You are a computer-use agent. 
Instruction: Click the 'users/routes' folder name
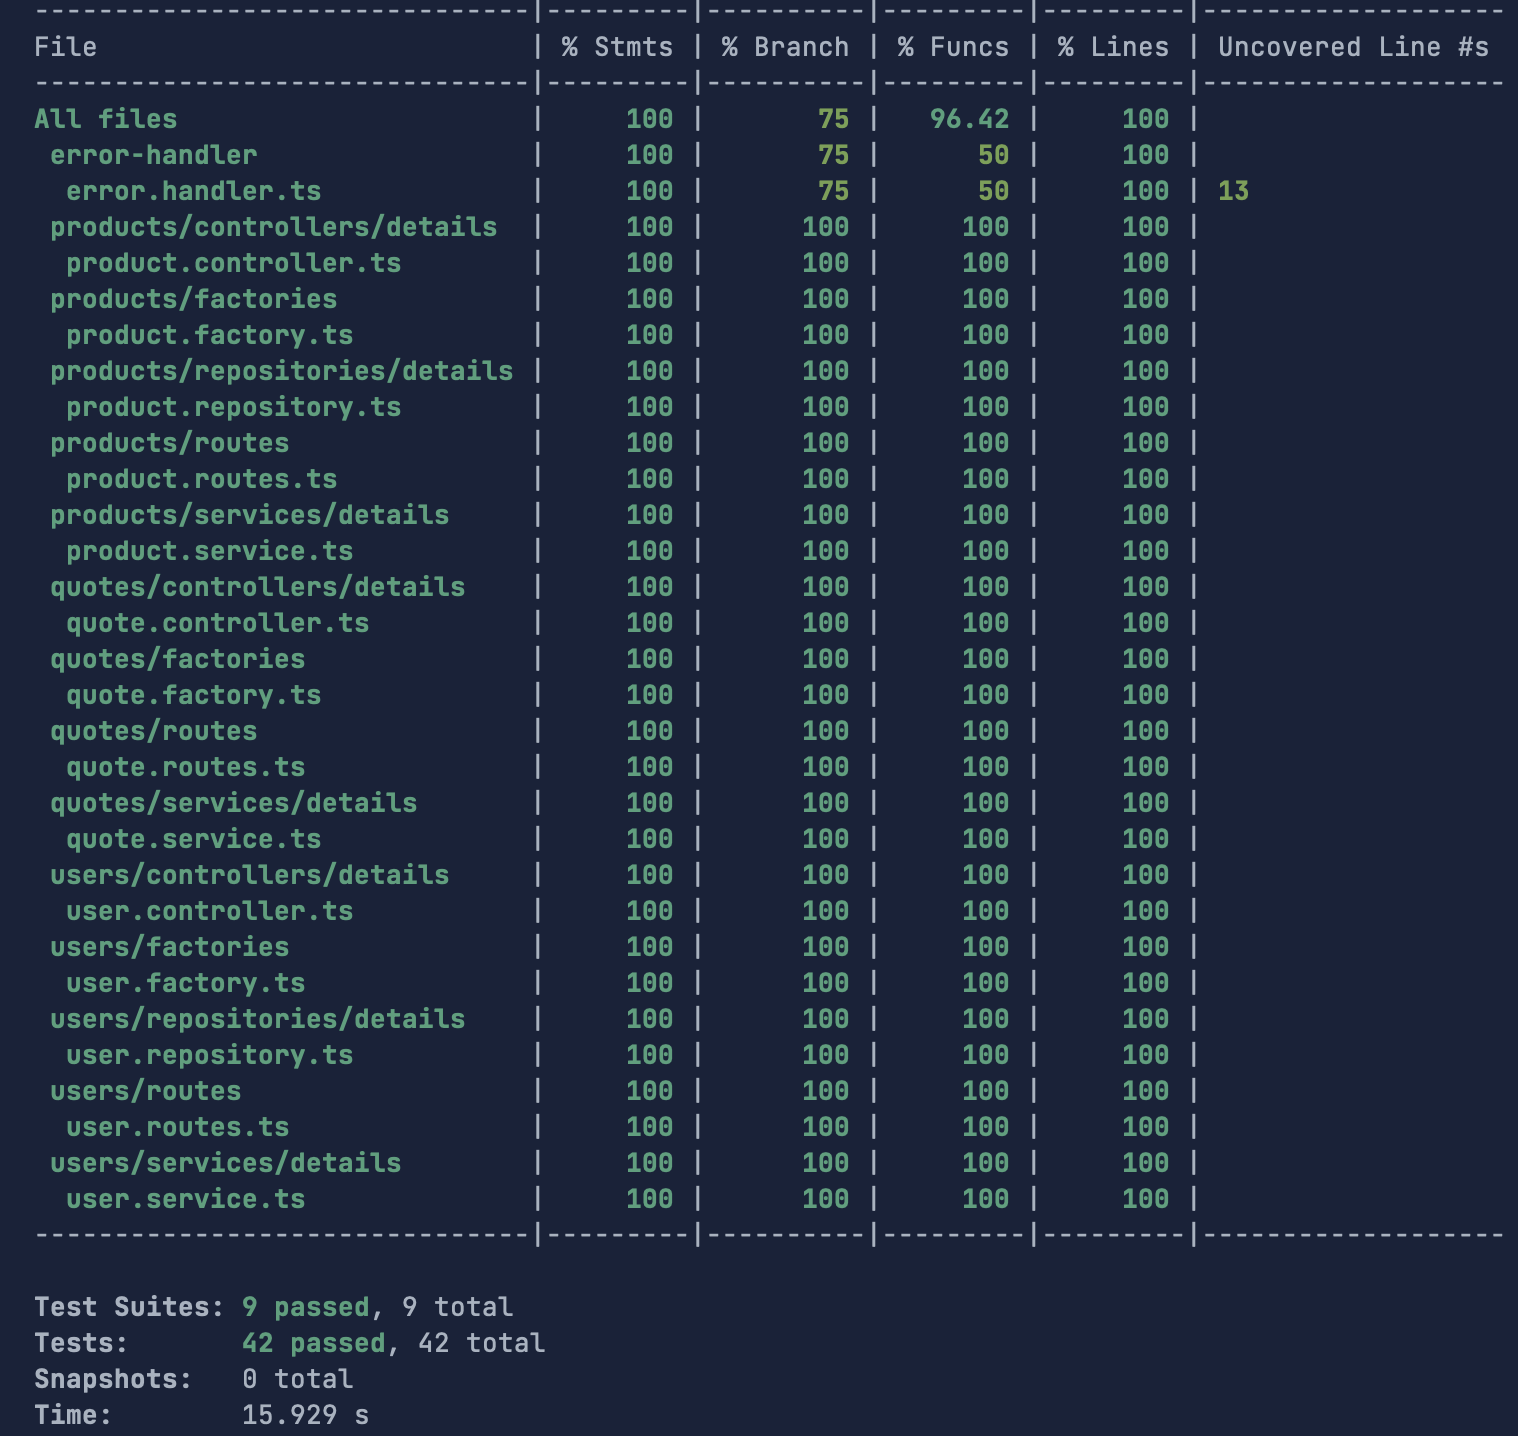coord(145,1091)
